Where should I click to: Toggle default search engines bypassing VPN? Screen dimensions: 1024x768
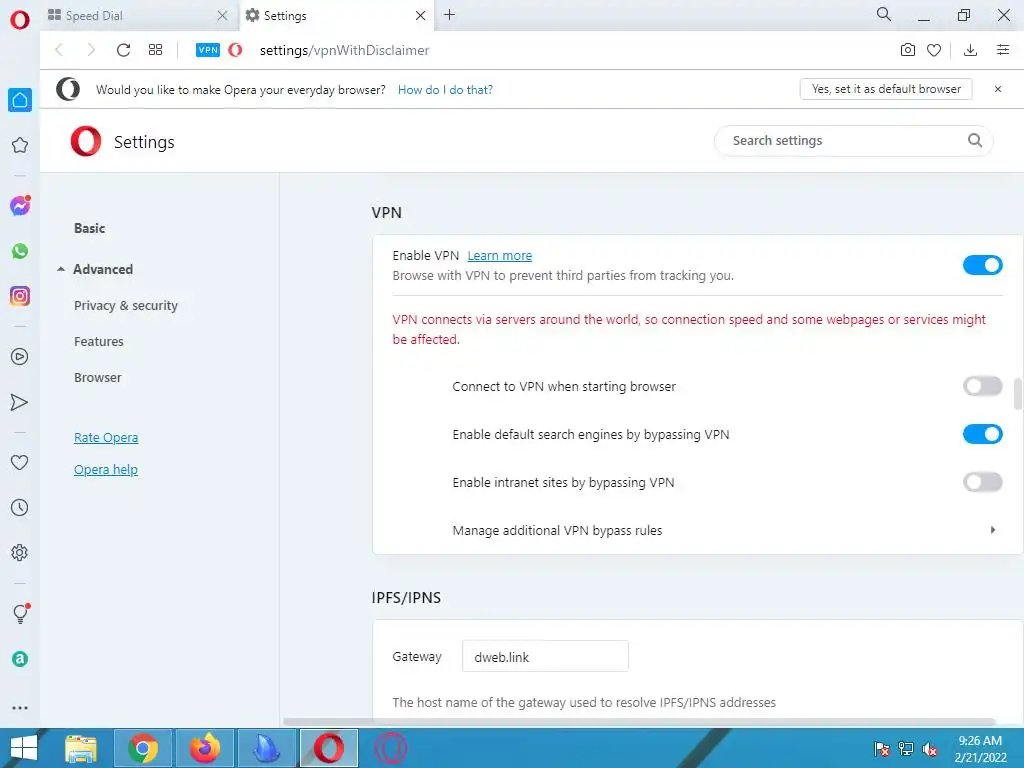[x=982, y=434]
